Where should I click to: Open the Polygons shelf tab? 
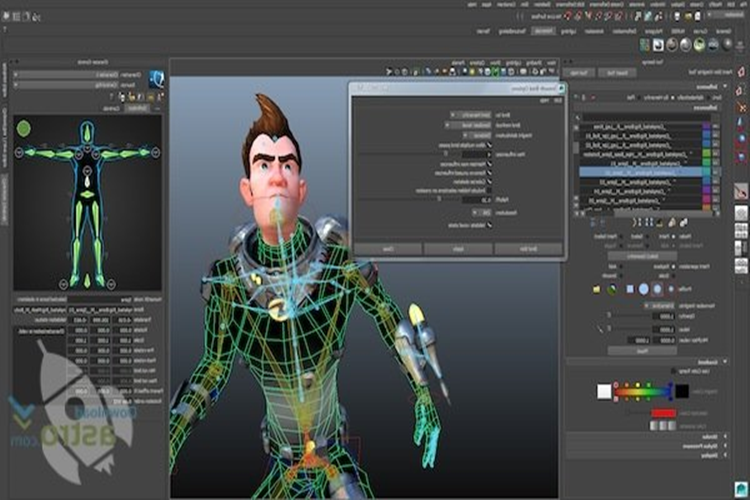[656, 31]
